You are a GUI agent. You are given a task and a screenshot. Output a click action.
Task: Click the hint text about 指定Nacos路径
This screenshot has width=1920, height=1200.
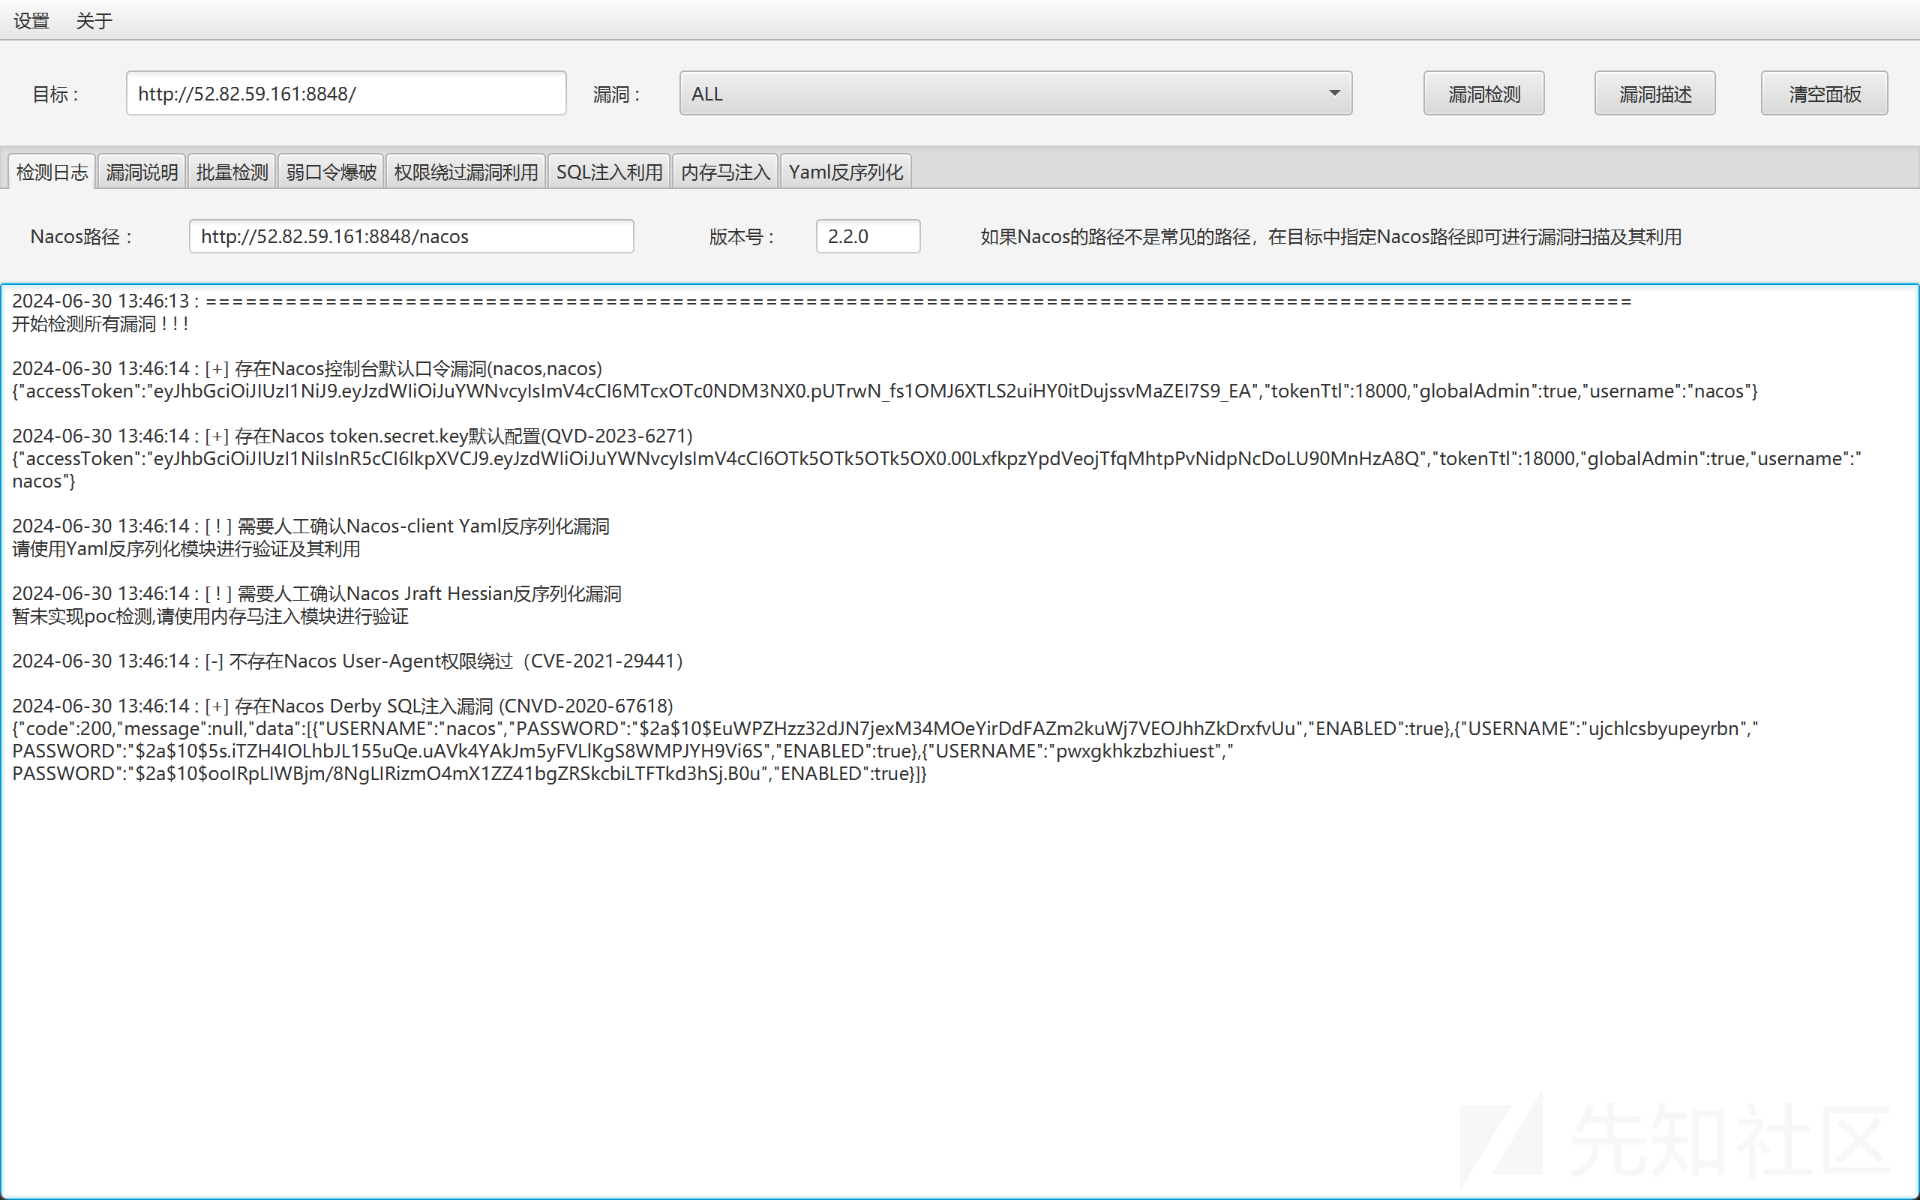point(1331,237)
